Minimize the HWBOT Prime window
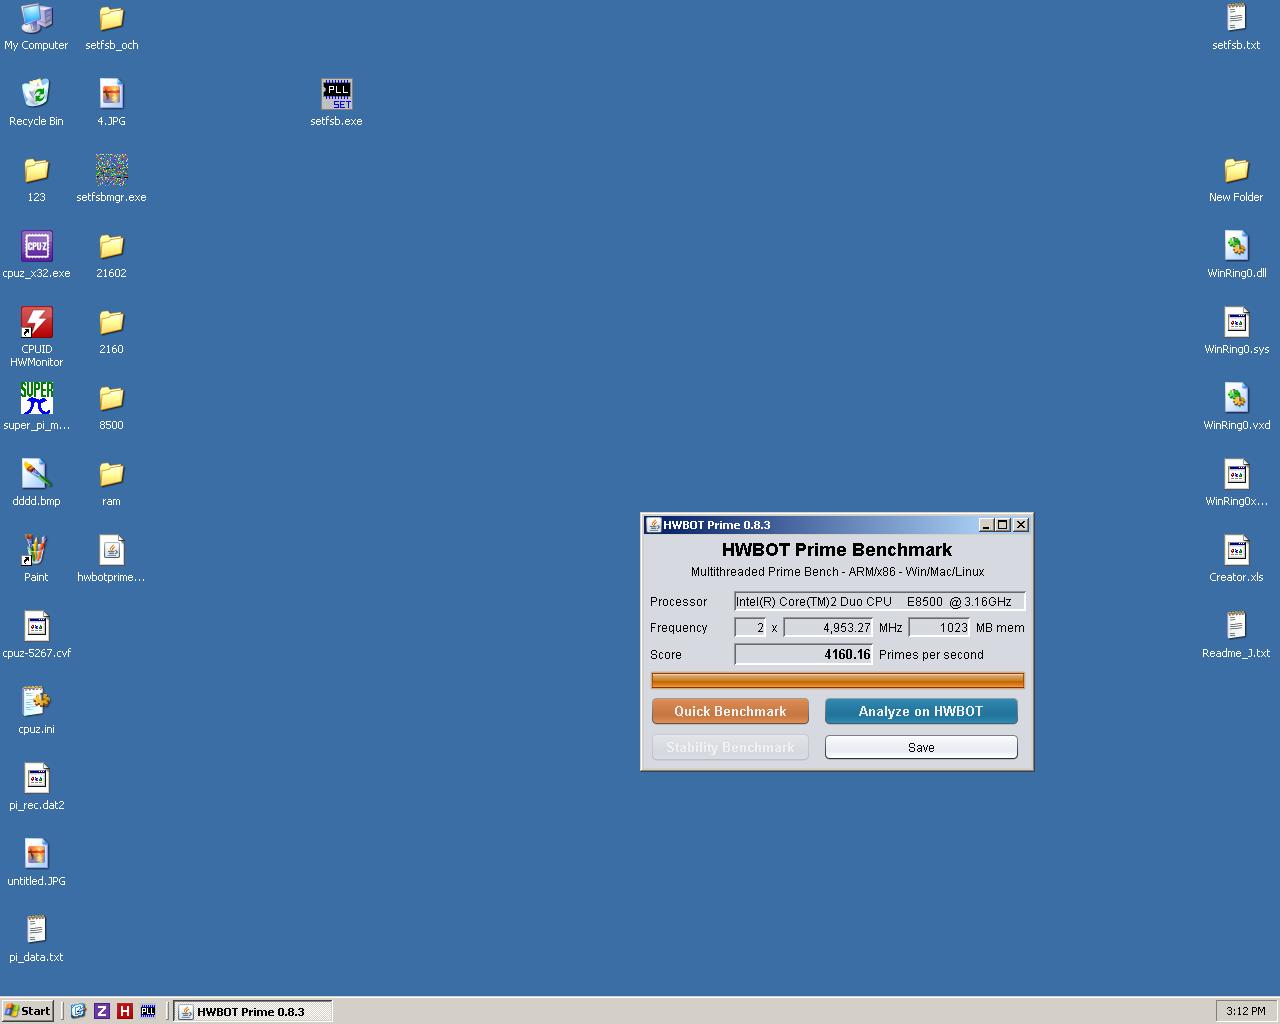Viewport: 1280px width, 1024px height. point(986,525)
